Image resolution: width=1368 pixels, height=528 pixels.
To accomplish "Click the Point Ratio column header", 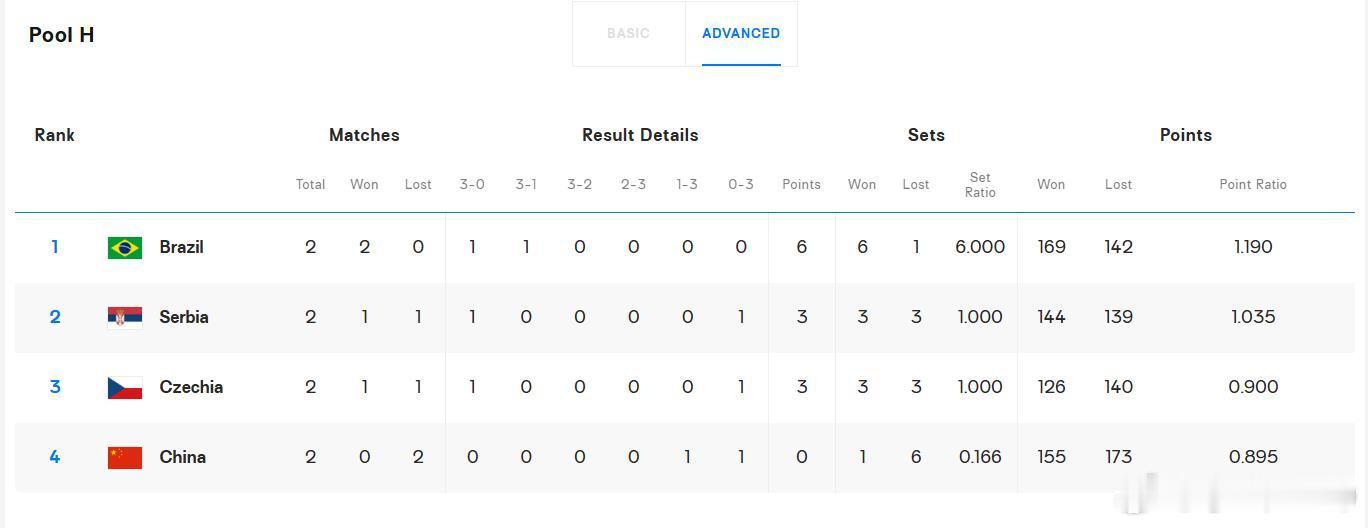I will point(1253,184).
